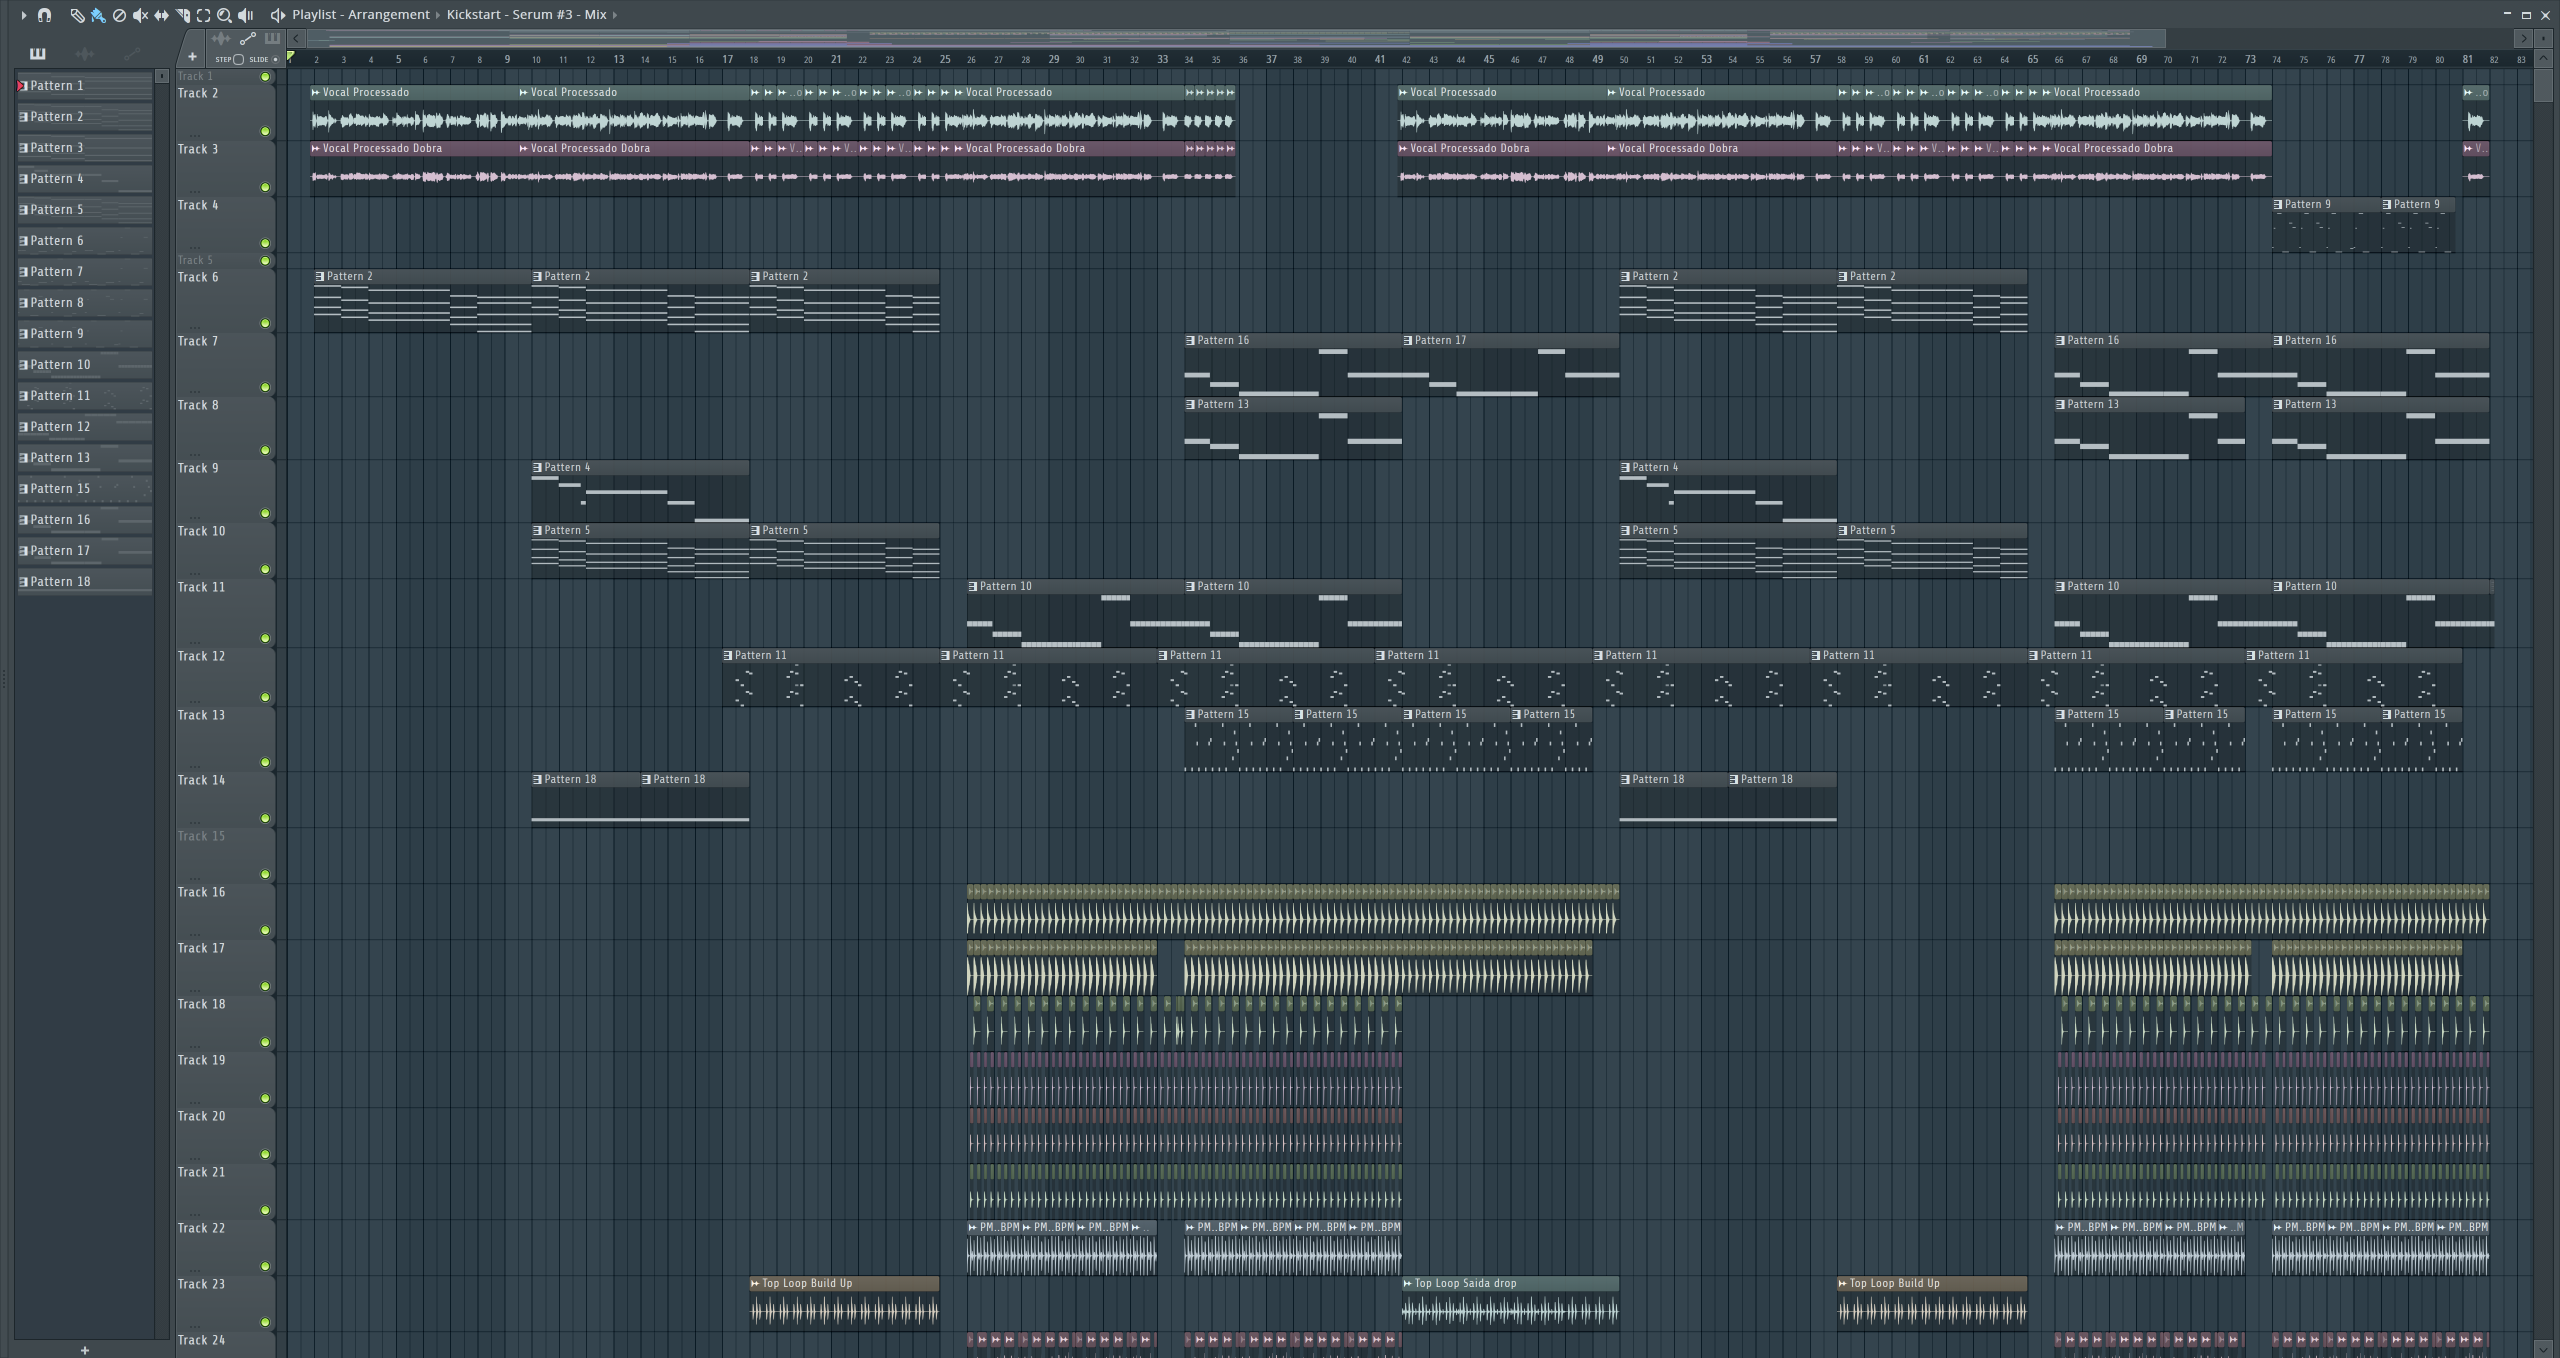Image resolution: width=2560 pixels, height=1358 pixels.
Task: Click the vertical scrollbar up arrow
Action: pyautogui.click(x=2543, y=59)
